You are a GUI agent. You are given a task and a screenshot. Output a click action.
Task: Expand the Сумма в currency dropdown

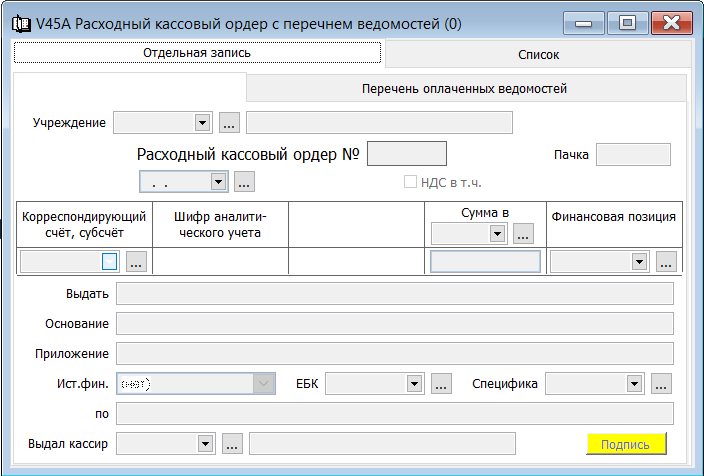[497, 234]
